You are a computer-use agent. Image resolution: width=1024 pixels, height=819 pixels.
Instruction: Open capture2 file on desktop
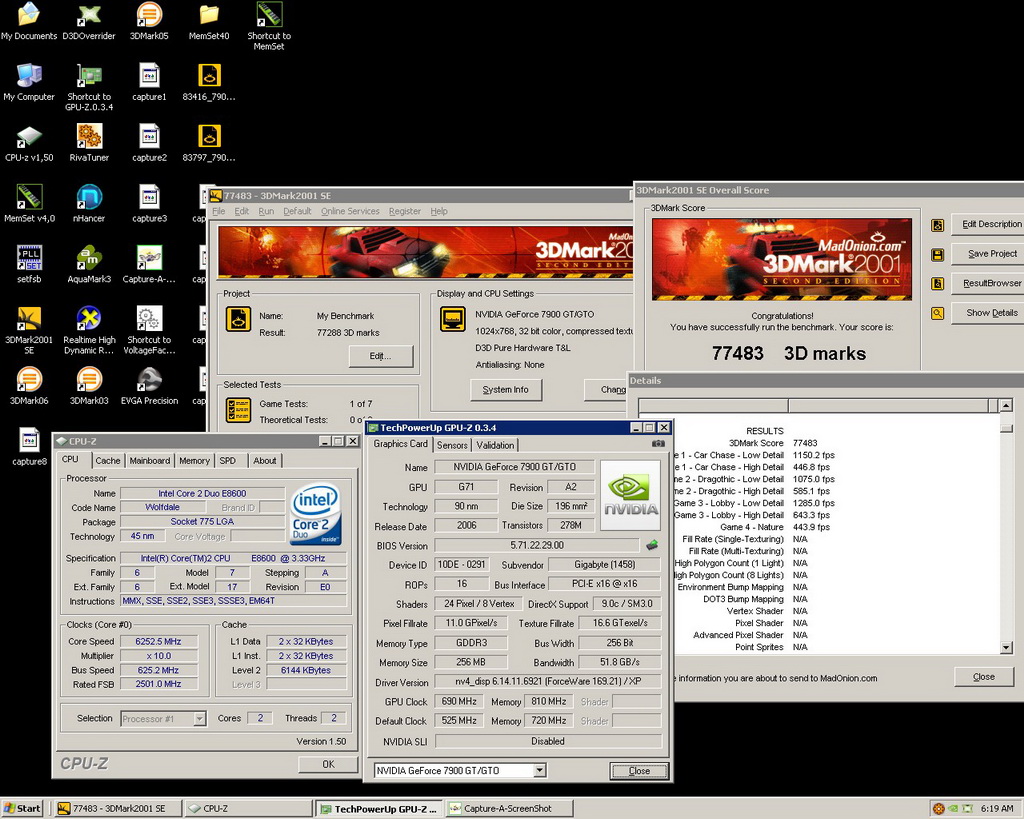(149, 143)
